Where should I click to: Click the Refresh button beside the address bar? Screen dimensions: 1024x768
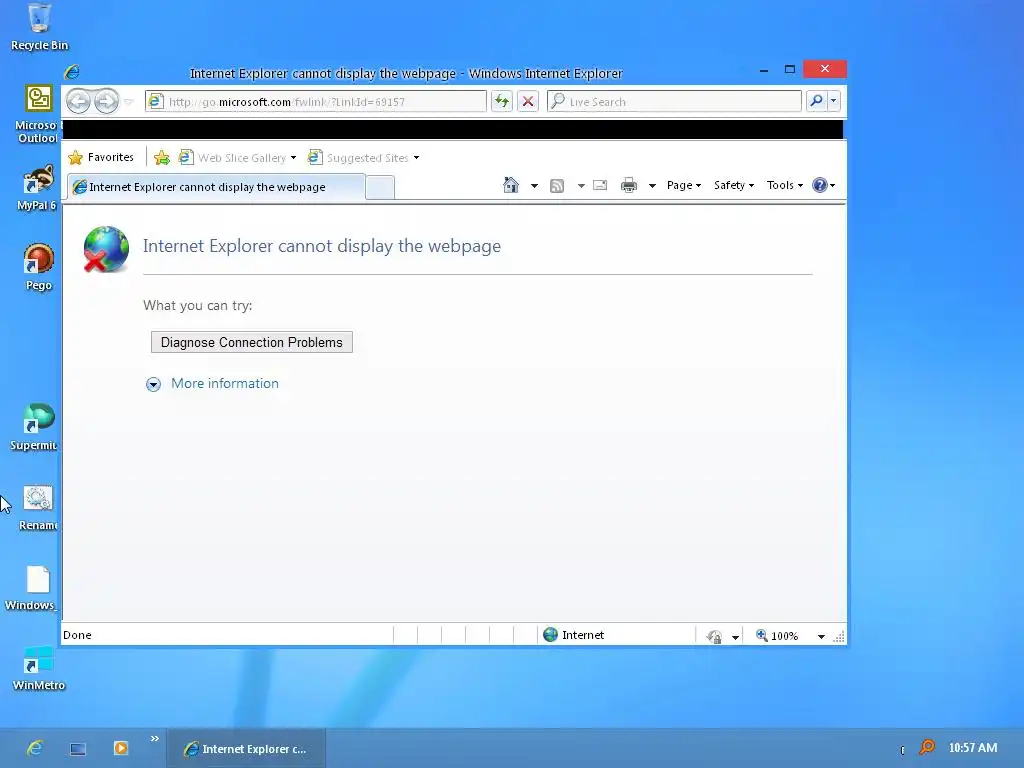pos(502,101)
